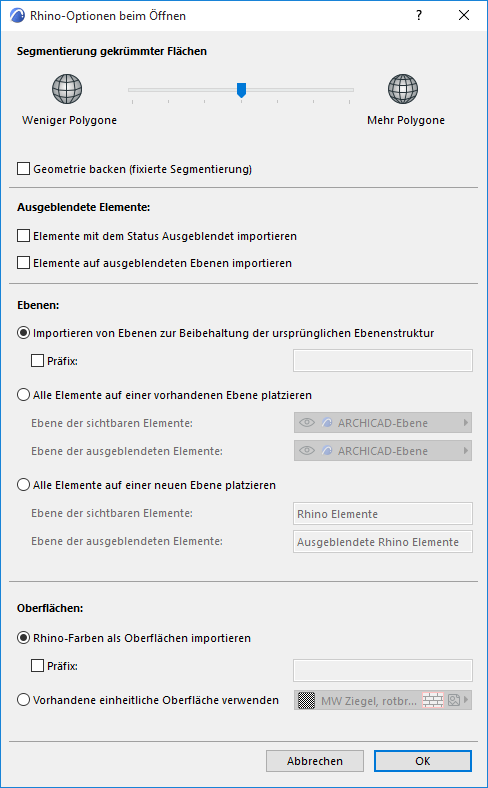The image size is (488, 788).
Task: Click the Rhino app icon in title bar
Action: click(x=17, y=16)
